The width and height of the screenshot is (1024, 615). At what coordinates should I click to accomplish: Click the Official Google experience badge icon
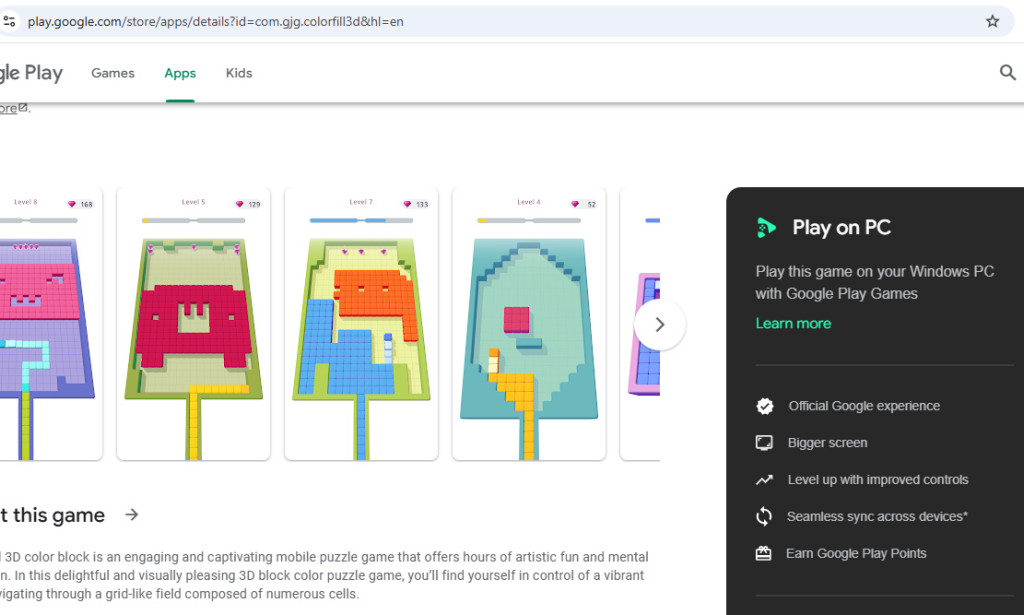765,406
